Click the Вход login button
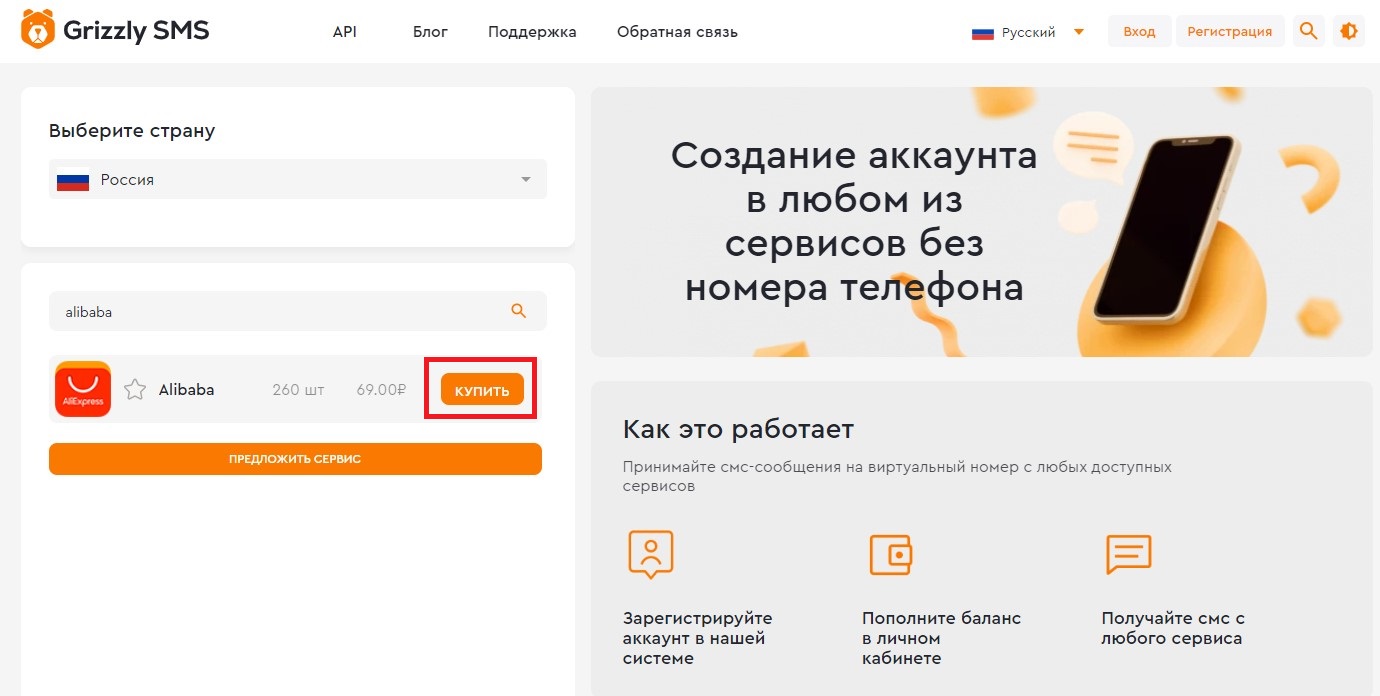 coord(1139,31)
